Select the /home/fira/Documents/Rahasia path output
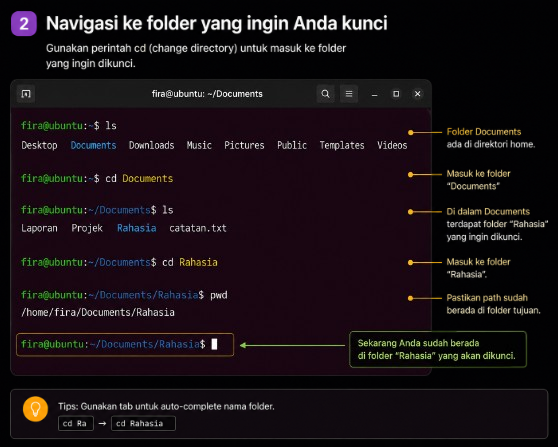Viewport: 558px width, 447px height. (98, 312)
